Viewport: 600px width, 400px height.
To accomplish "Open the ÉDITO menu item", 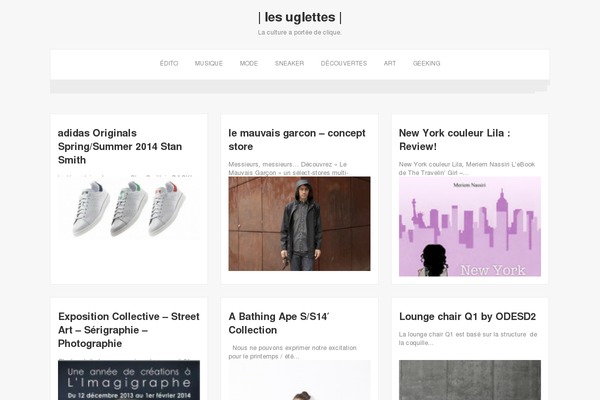I will coord(169,64).
